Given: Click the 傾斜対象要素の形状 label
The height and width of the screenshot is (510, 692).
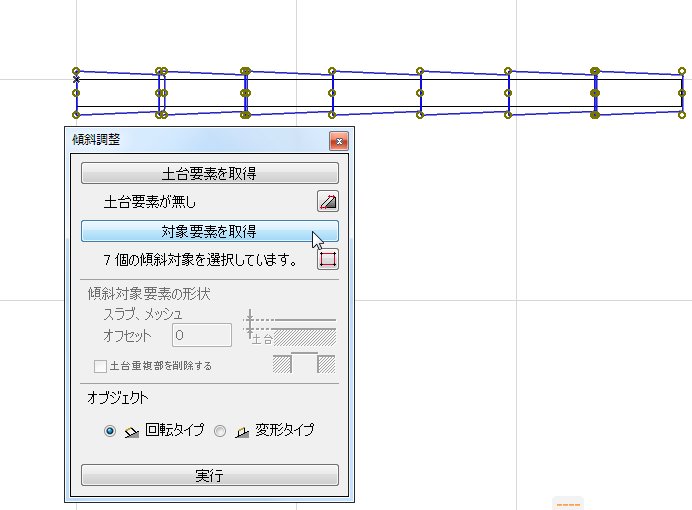Looking at the screenshot, I should 149,294.
